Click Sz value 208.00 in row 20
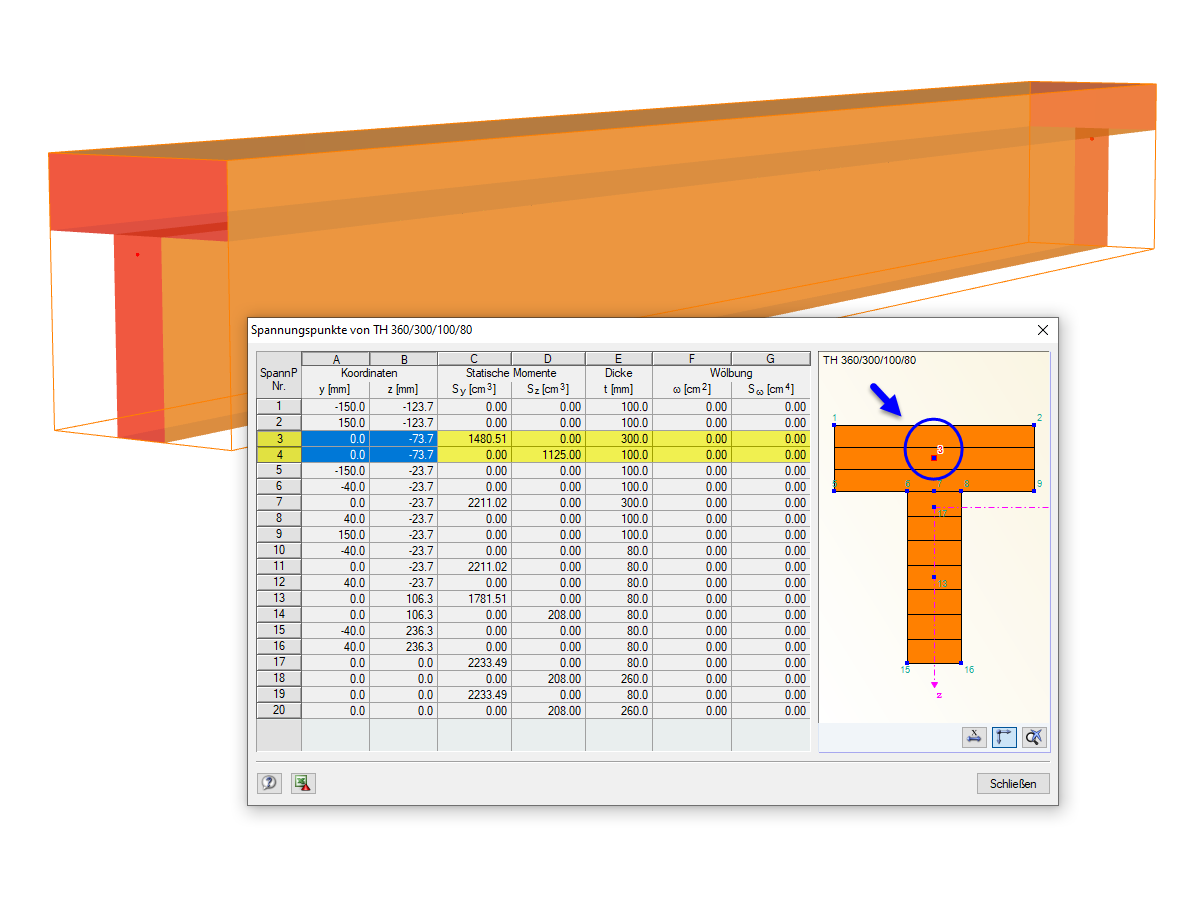Screen dimensions: 1200x900 (x=548, y=711)
